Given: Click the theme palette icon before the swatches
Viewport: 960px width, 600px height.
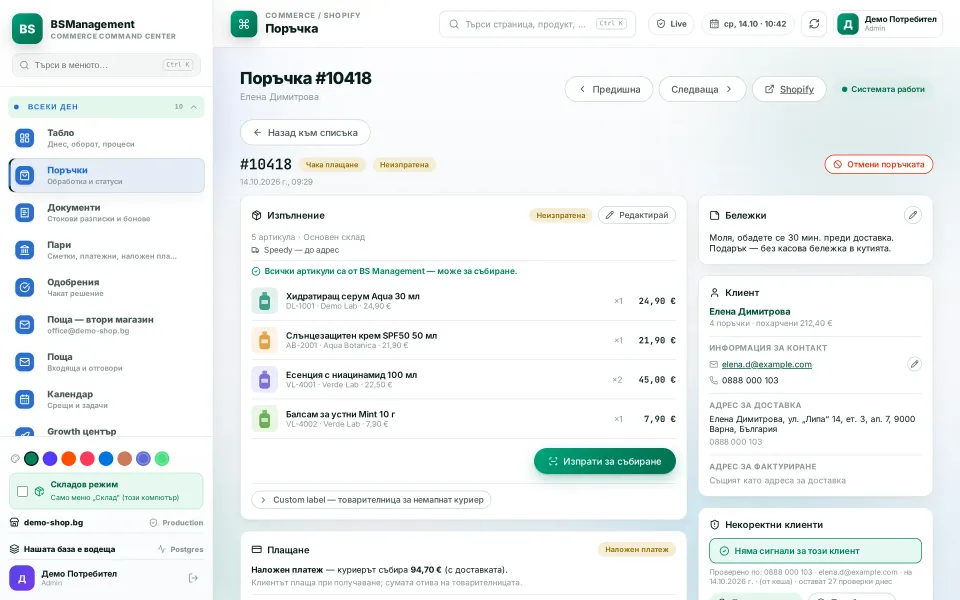Looking at the screenshot, I should [15, 459].
